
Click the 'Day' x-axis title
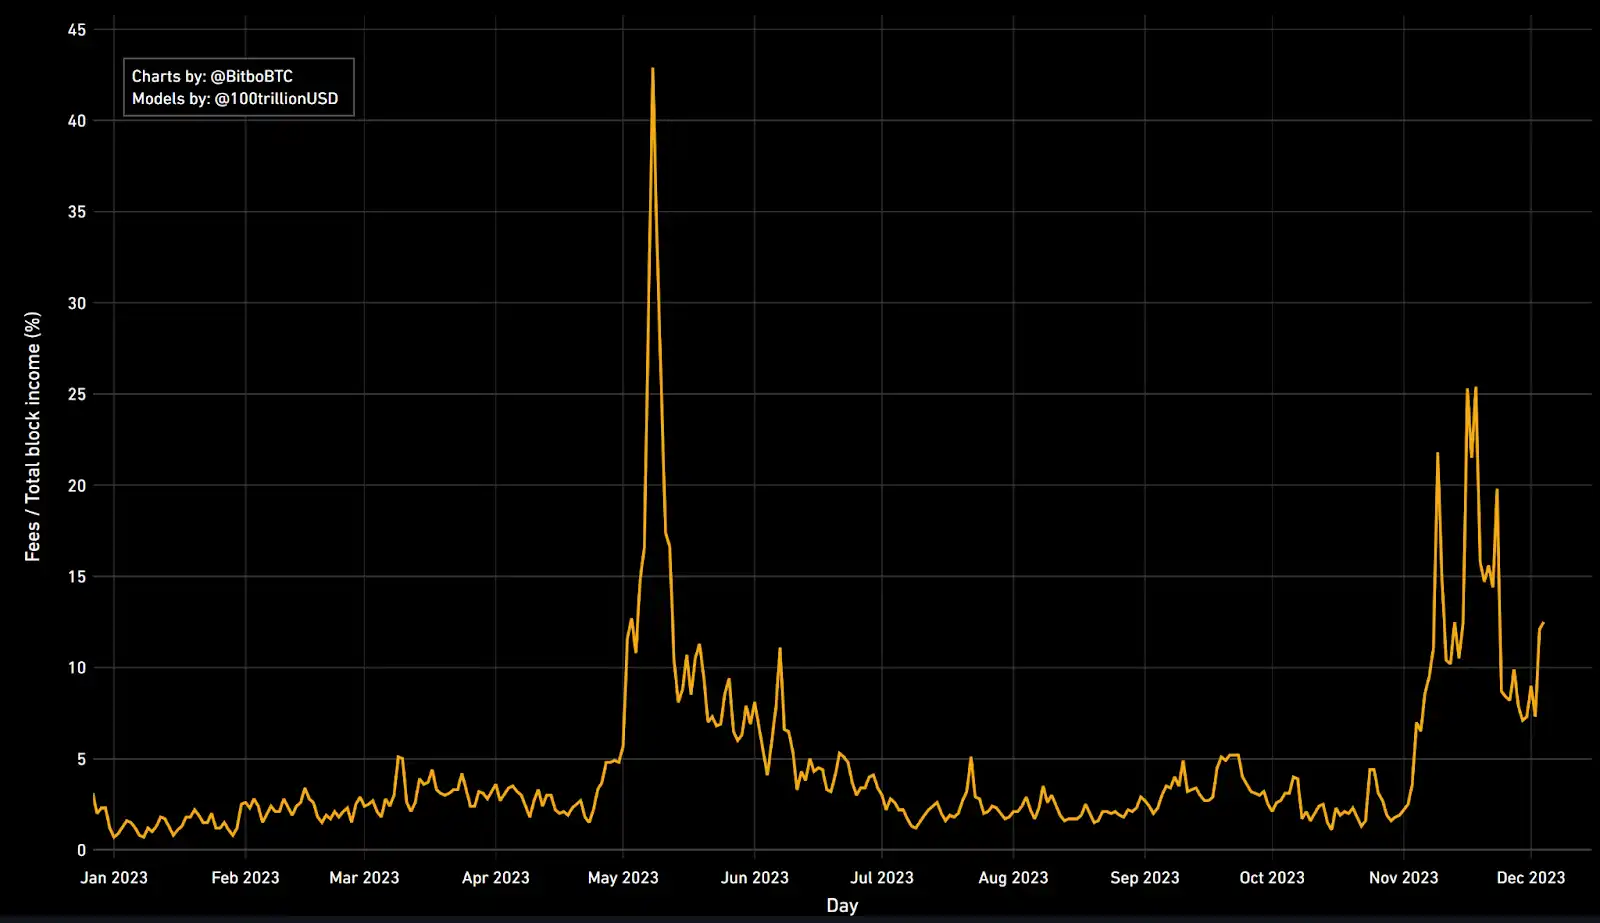(x=842, y=905)
